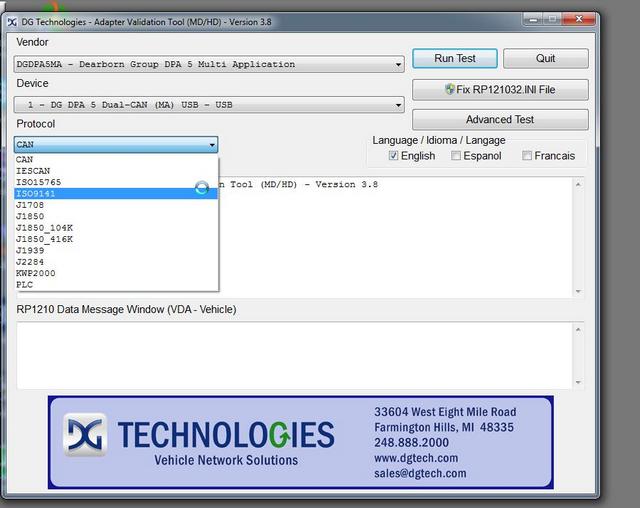Open the Device dropdown list
This screenshot has height=508, width=640.
click(398, 105)
